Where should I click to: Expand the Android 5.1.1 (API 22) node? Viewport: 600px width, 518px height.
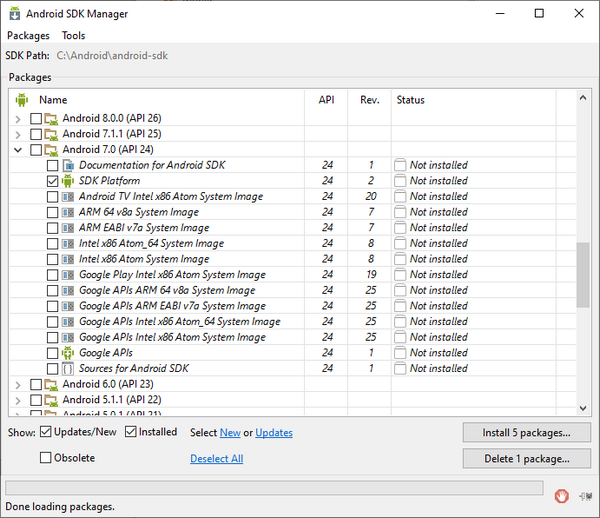pos(18,401)
